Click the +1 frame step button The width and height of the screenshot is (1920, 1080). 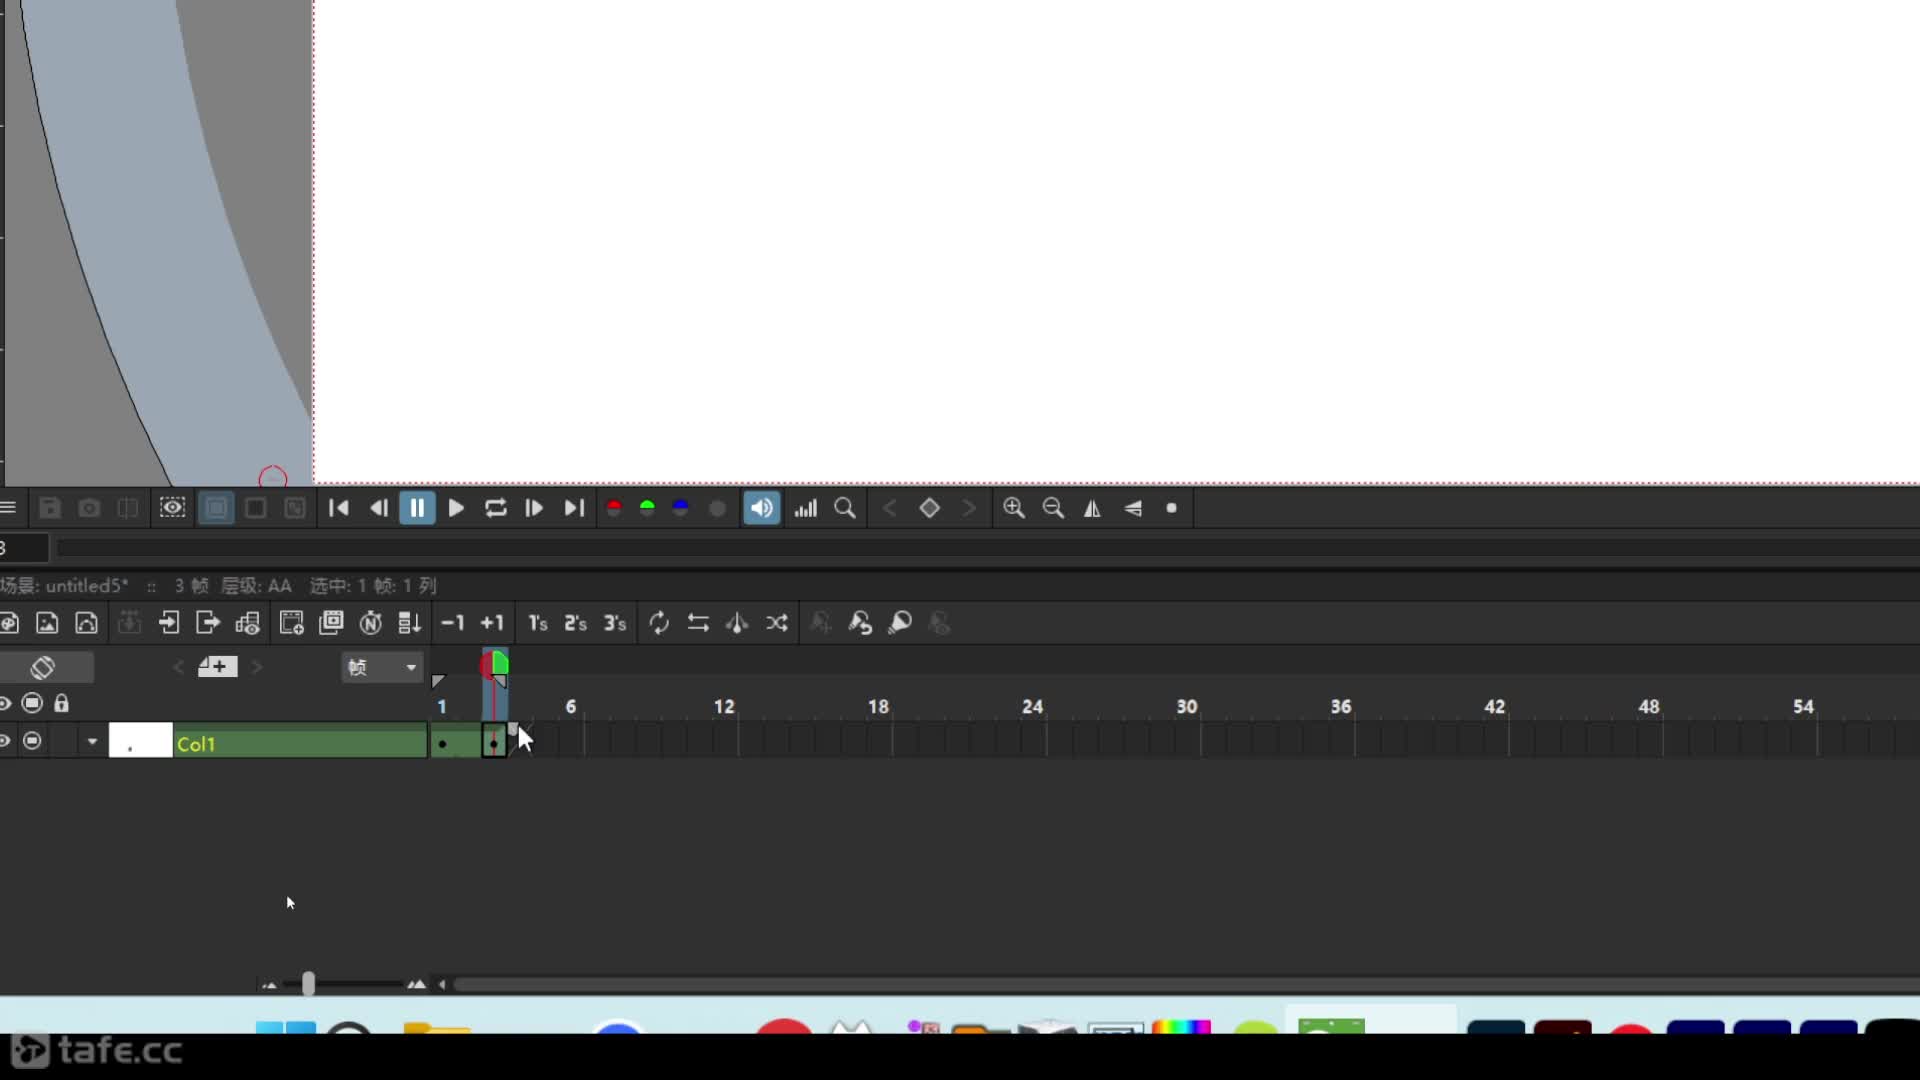coord(492,624)
